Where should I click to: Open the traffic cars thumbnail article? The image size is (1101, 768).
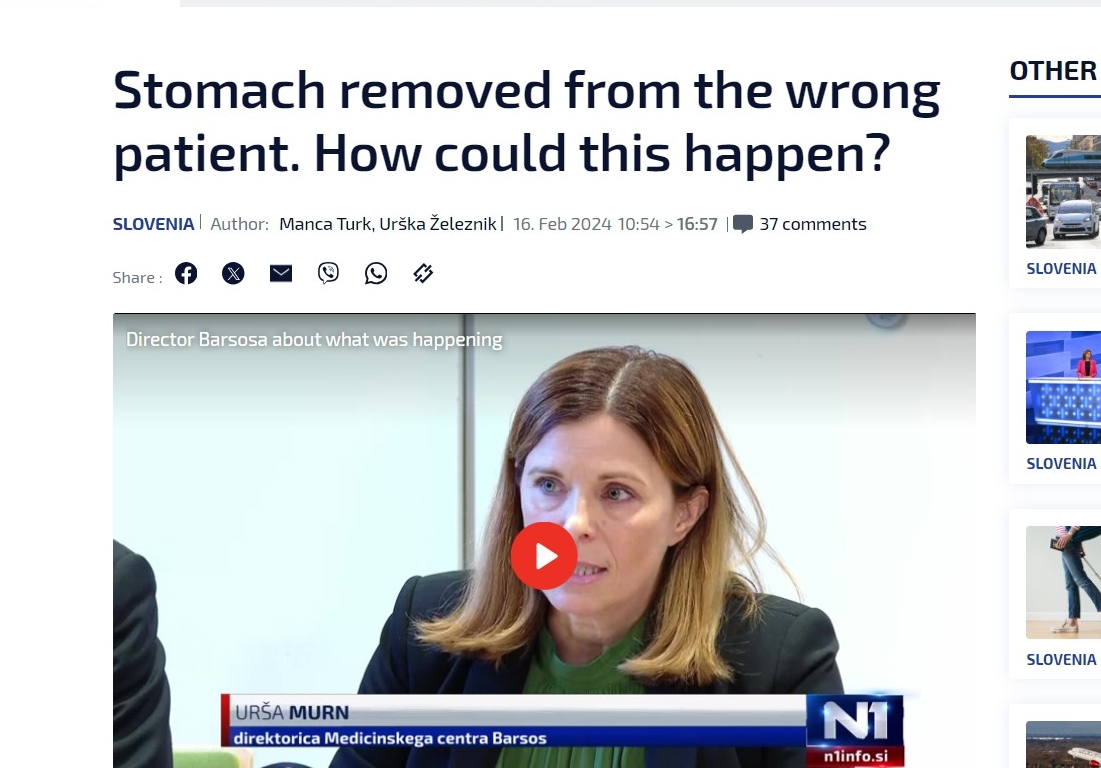pyautogui.click(x=1063, y=192)
